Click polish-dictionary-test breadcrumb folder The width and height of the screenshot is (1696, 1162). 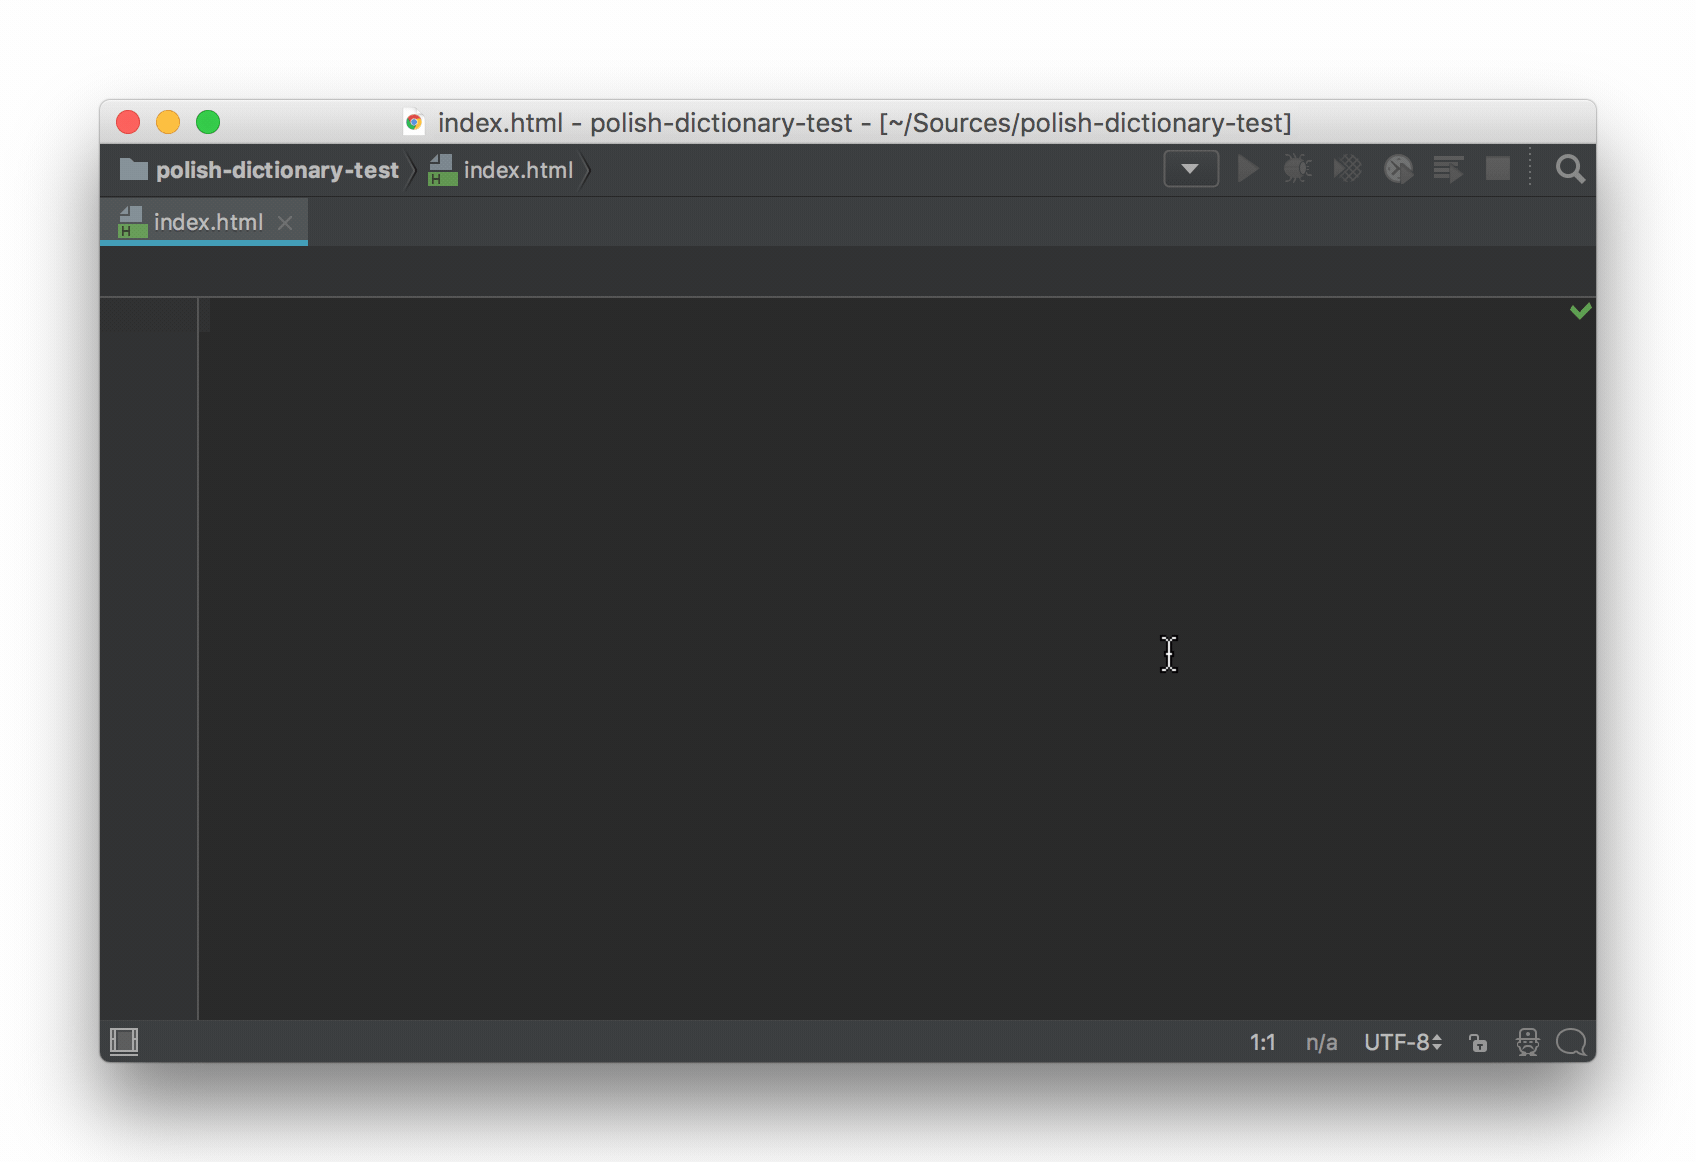(x=259, y=170)
